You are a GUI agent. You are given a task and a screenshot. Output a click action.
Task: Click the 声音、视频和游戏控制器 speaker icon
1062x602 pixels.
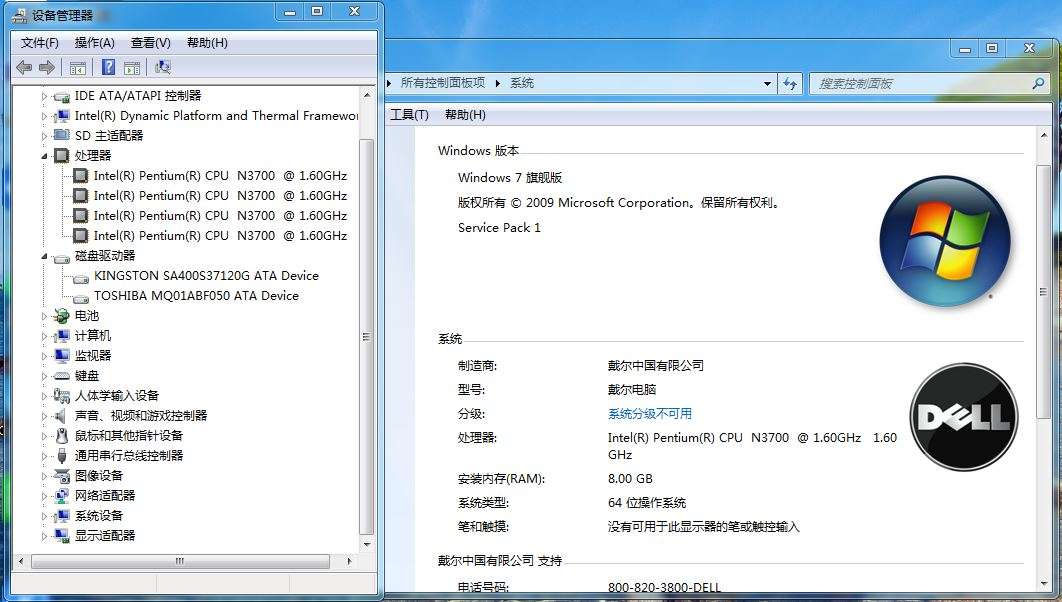[x=62, y=416]
